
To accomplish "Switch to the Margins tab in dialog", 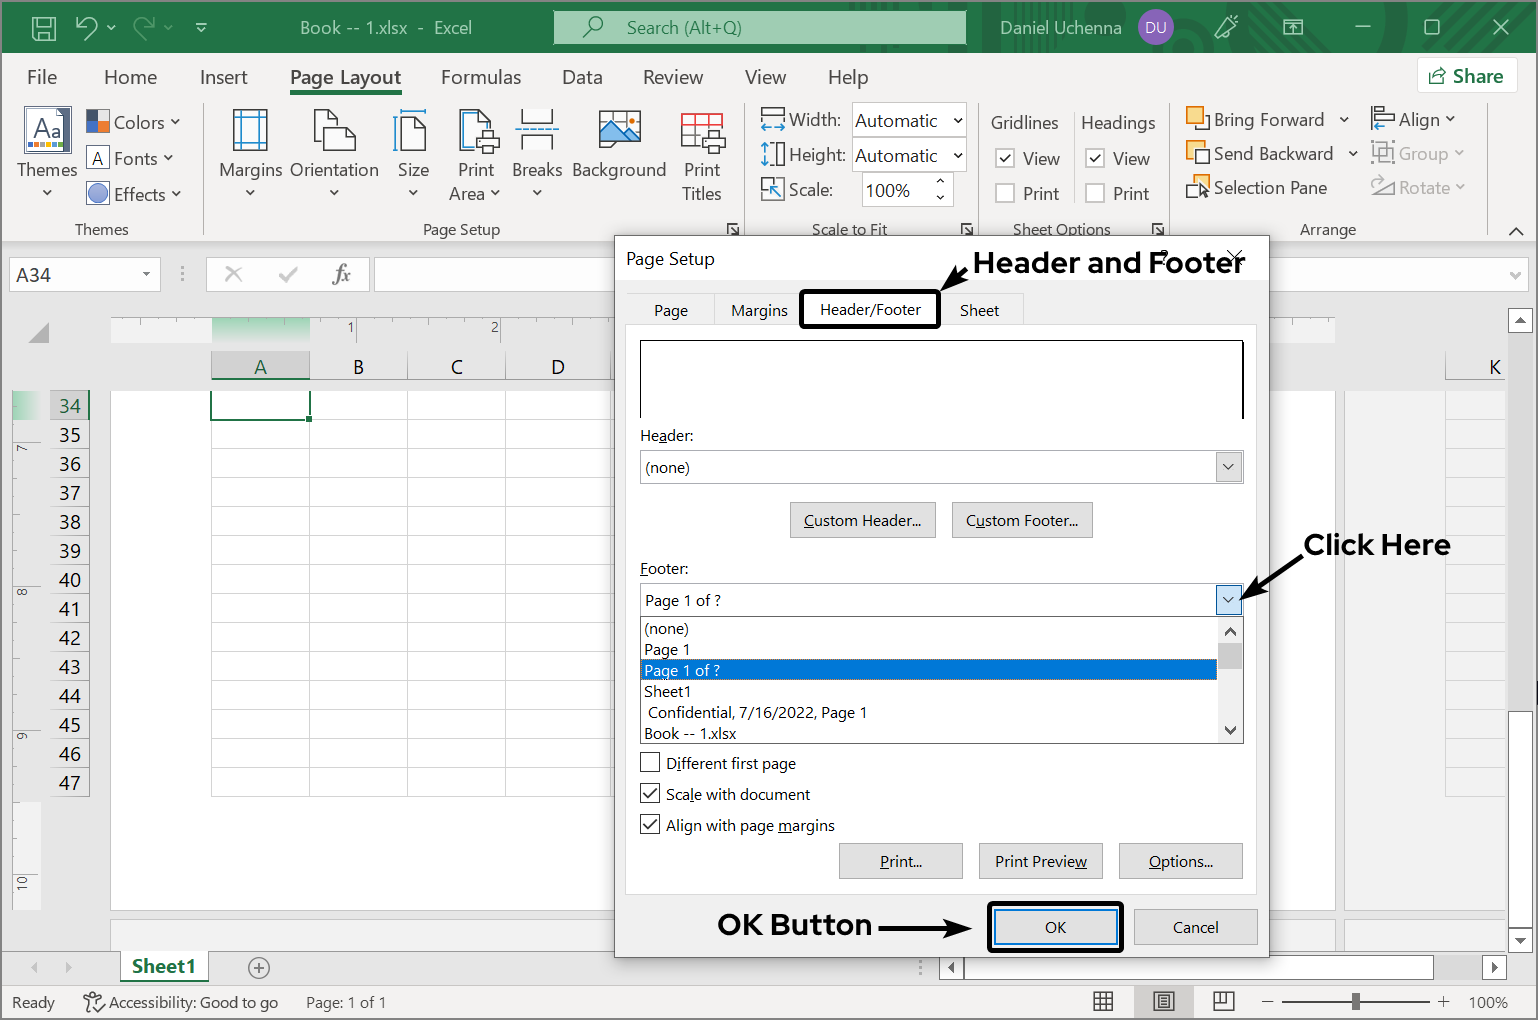I will point(759,310).
